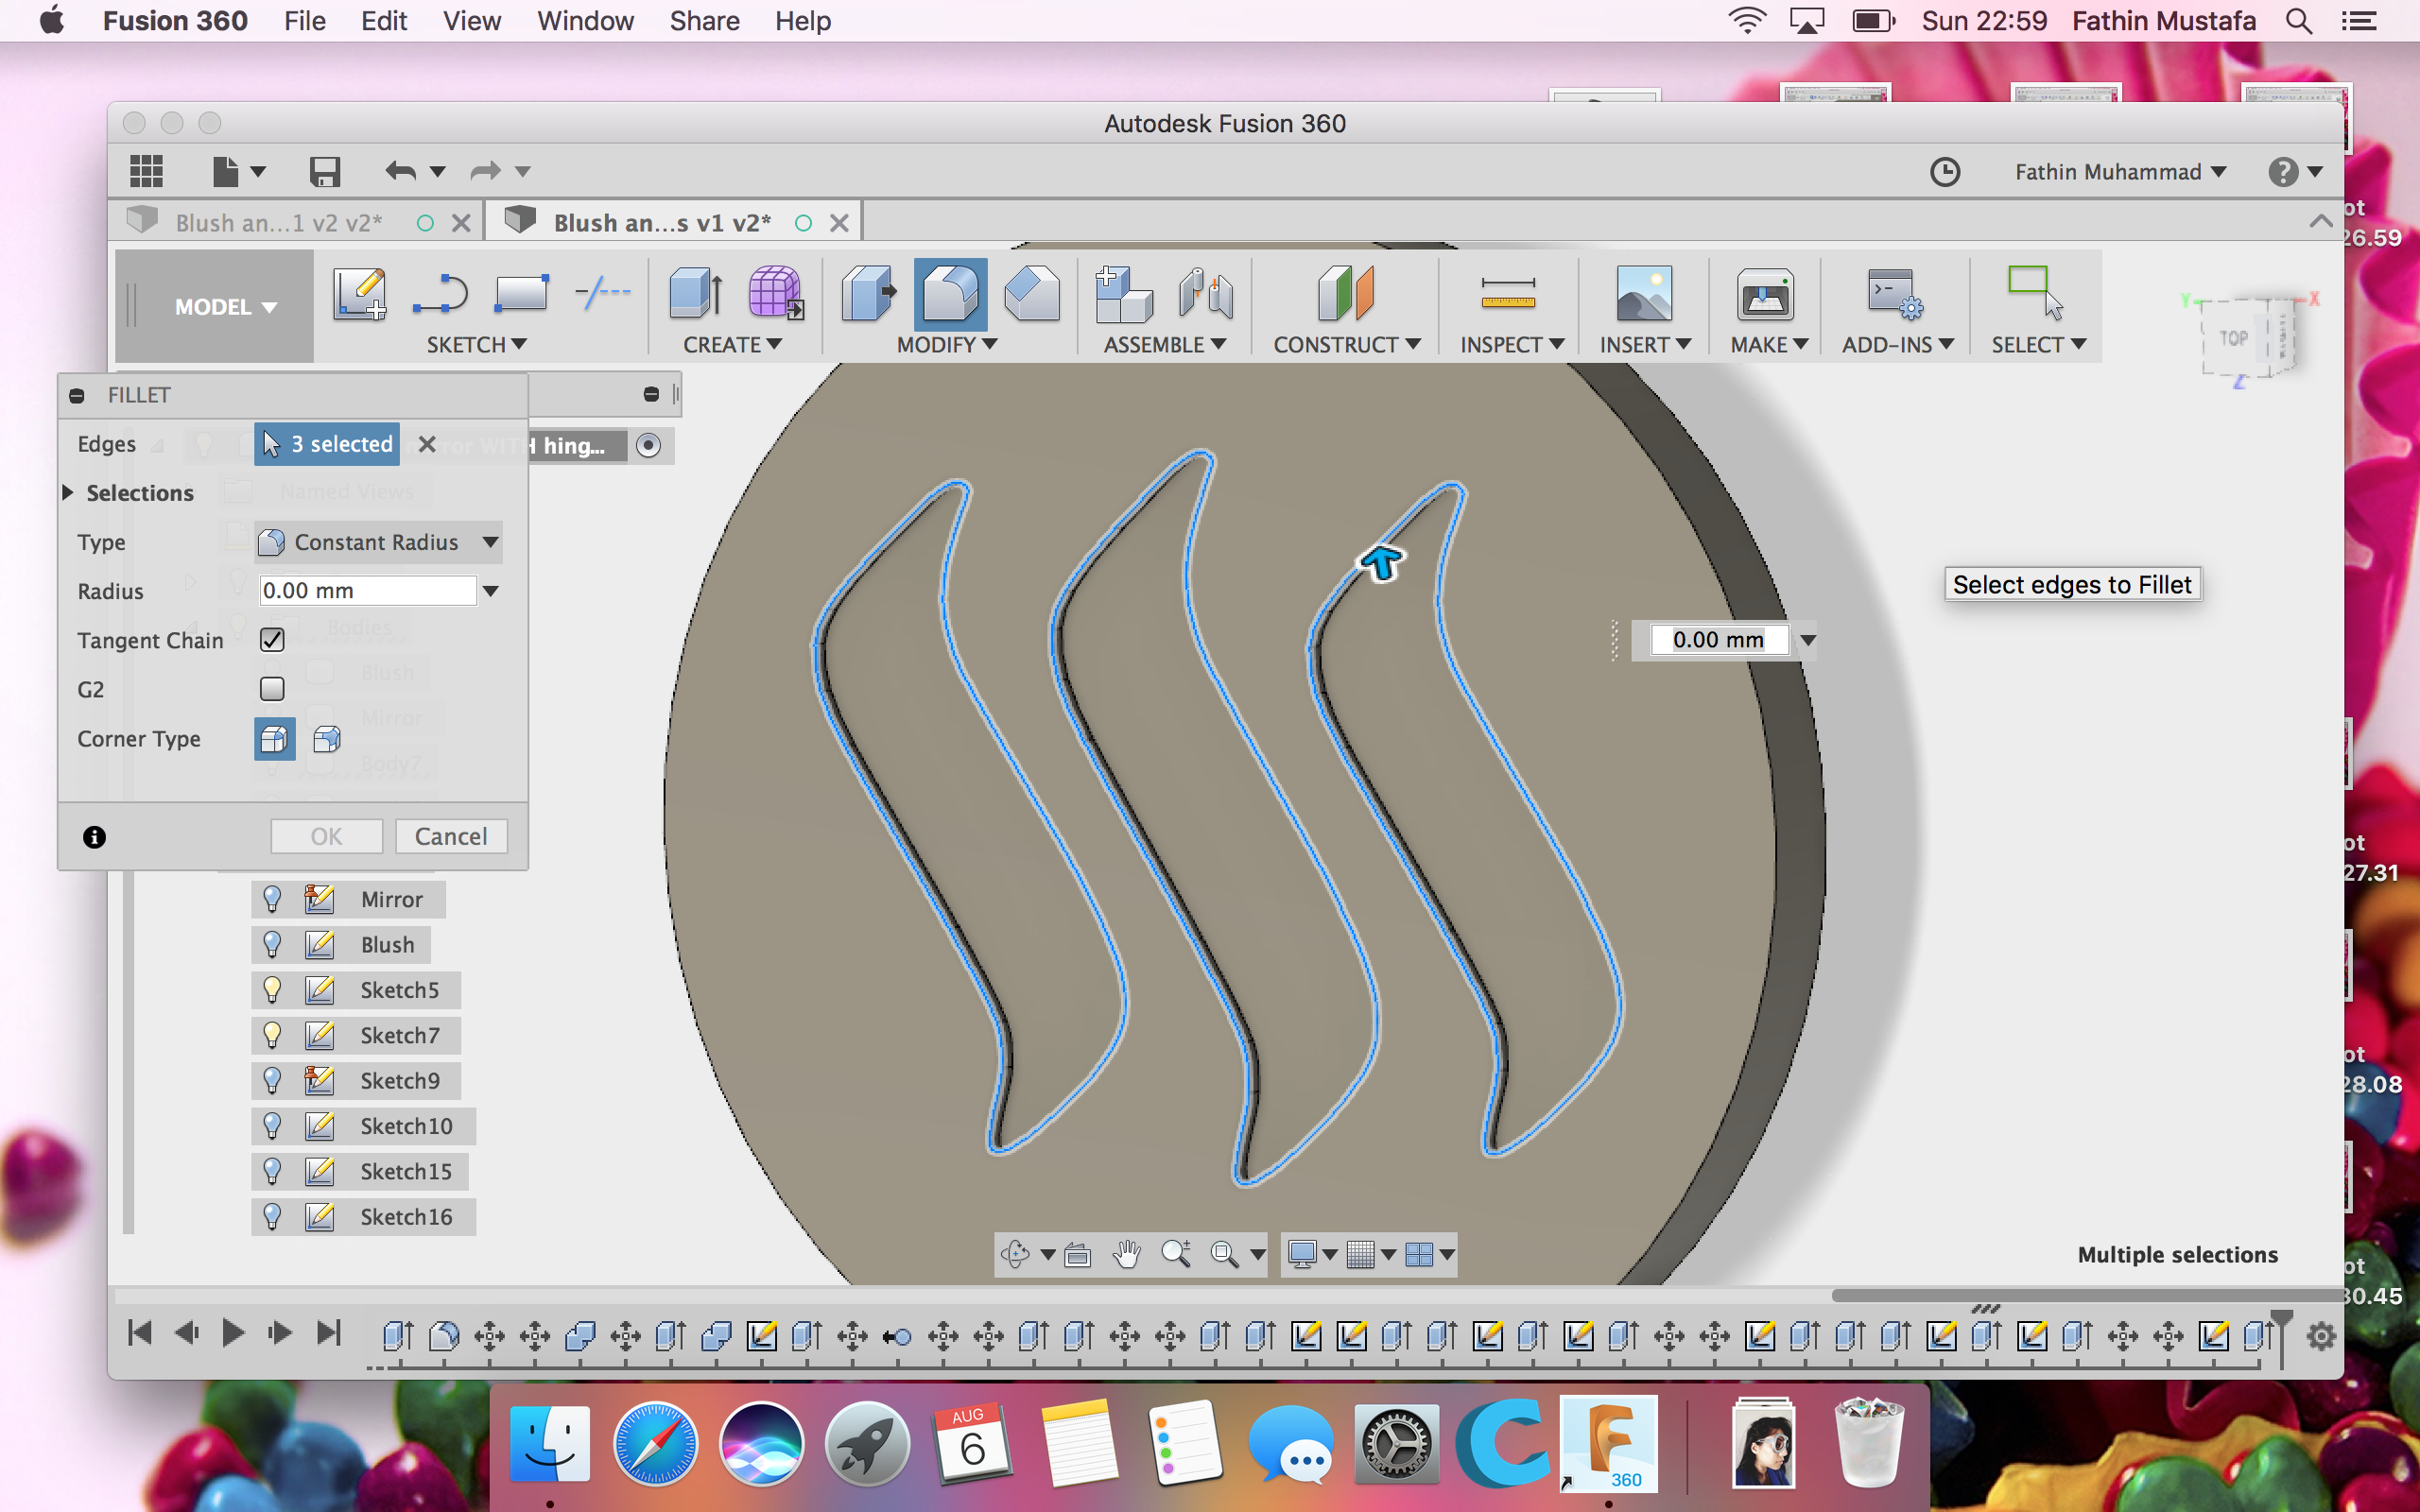
Task: Open the help question mark button
Action: (2283, 172)
